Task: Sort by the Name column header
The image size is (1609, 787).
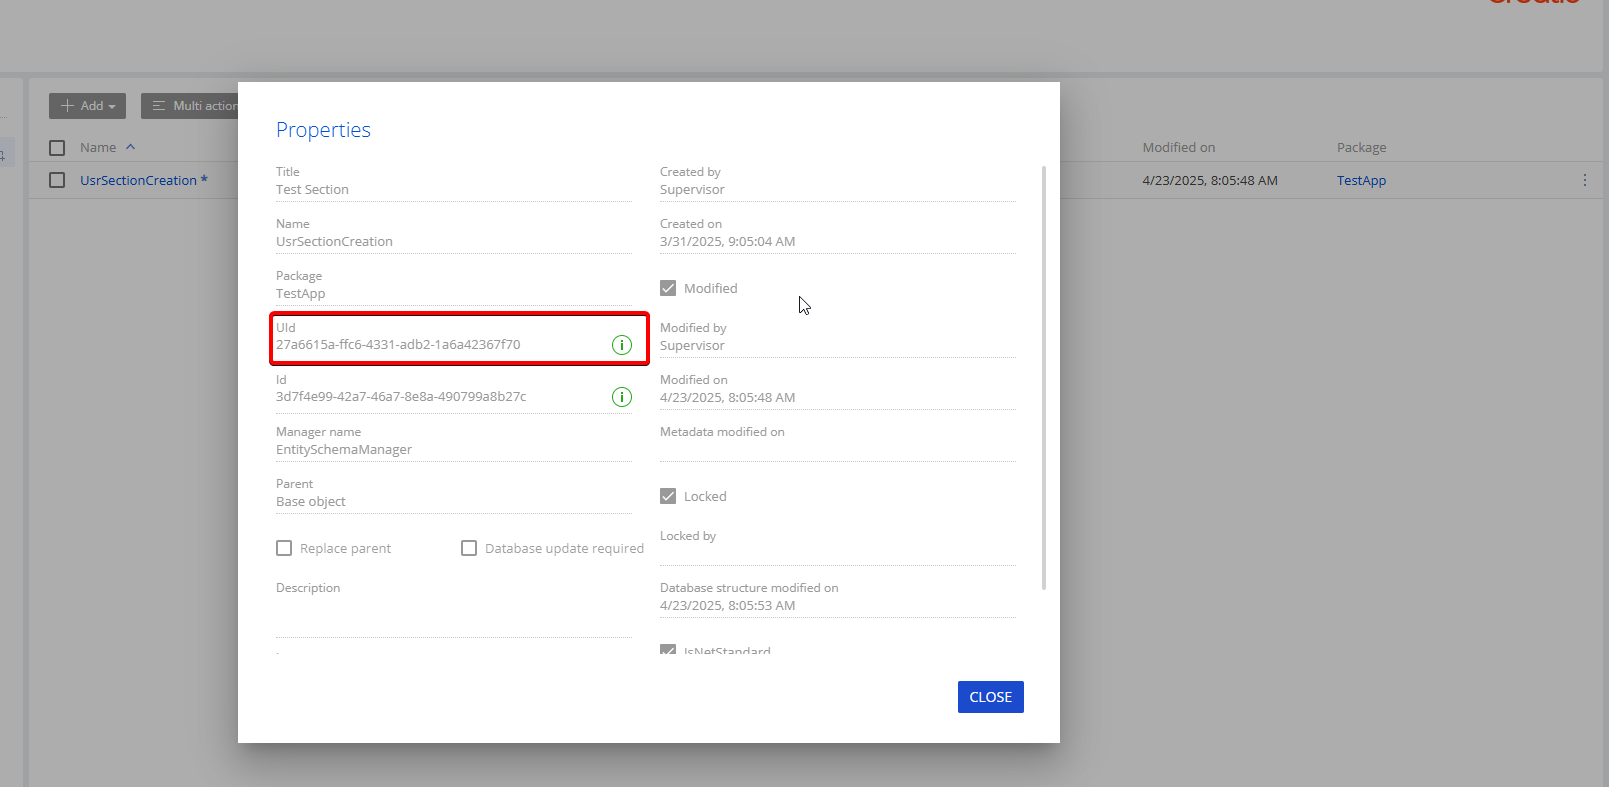Action: tap(98, 148)
